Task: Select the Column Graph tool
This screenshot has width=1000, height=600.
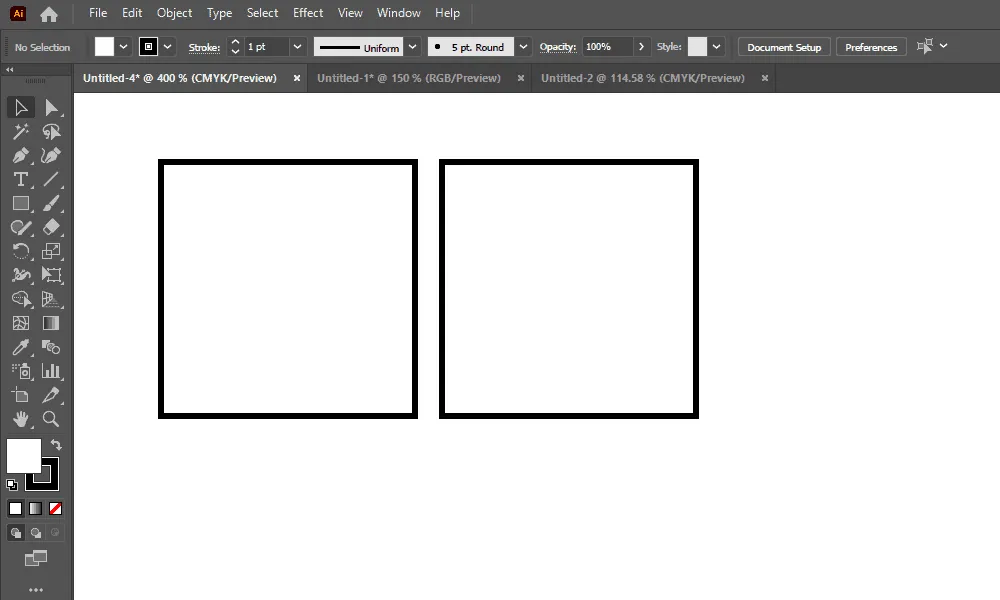Action: (51, 371)
